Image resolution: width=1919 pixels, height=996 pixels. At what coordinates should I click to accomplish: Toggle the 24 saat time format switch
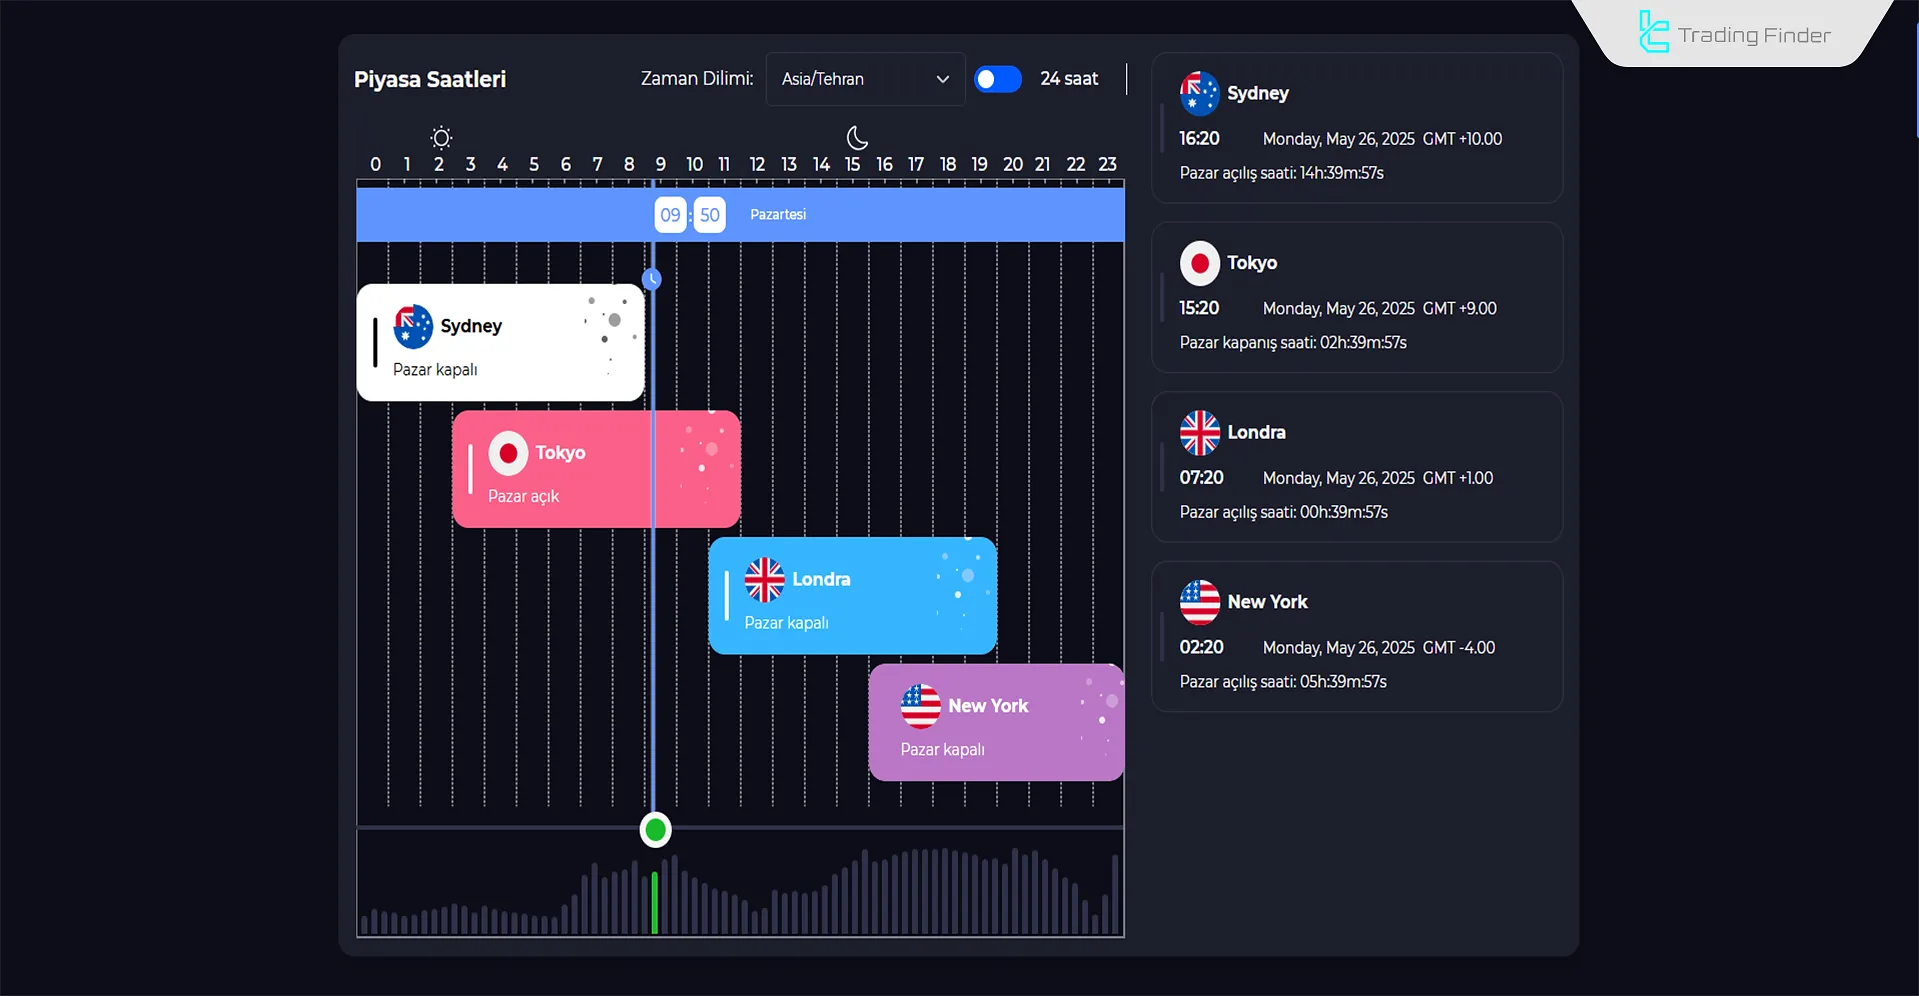tap(998, 79)
